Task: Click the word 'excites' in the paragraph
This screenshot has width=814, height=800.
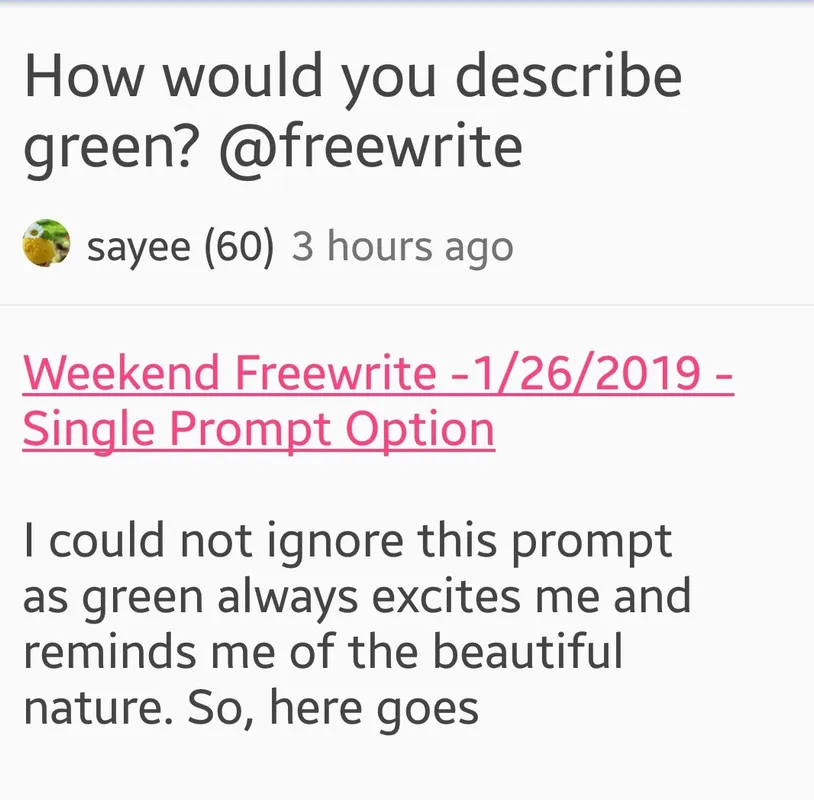Action: coord(445,597)
